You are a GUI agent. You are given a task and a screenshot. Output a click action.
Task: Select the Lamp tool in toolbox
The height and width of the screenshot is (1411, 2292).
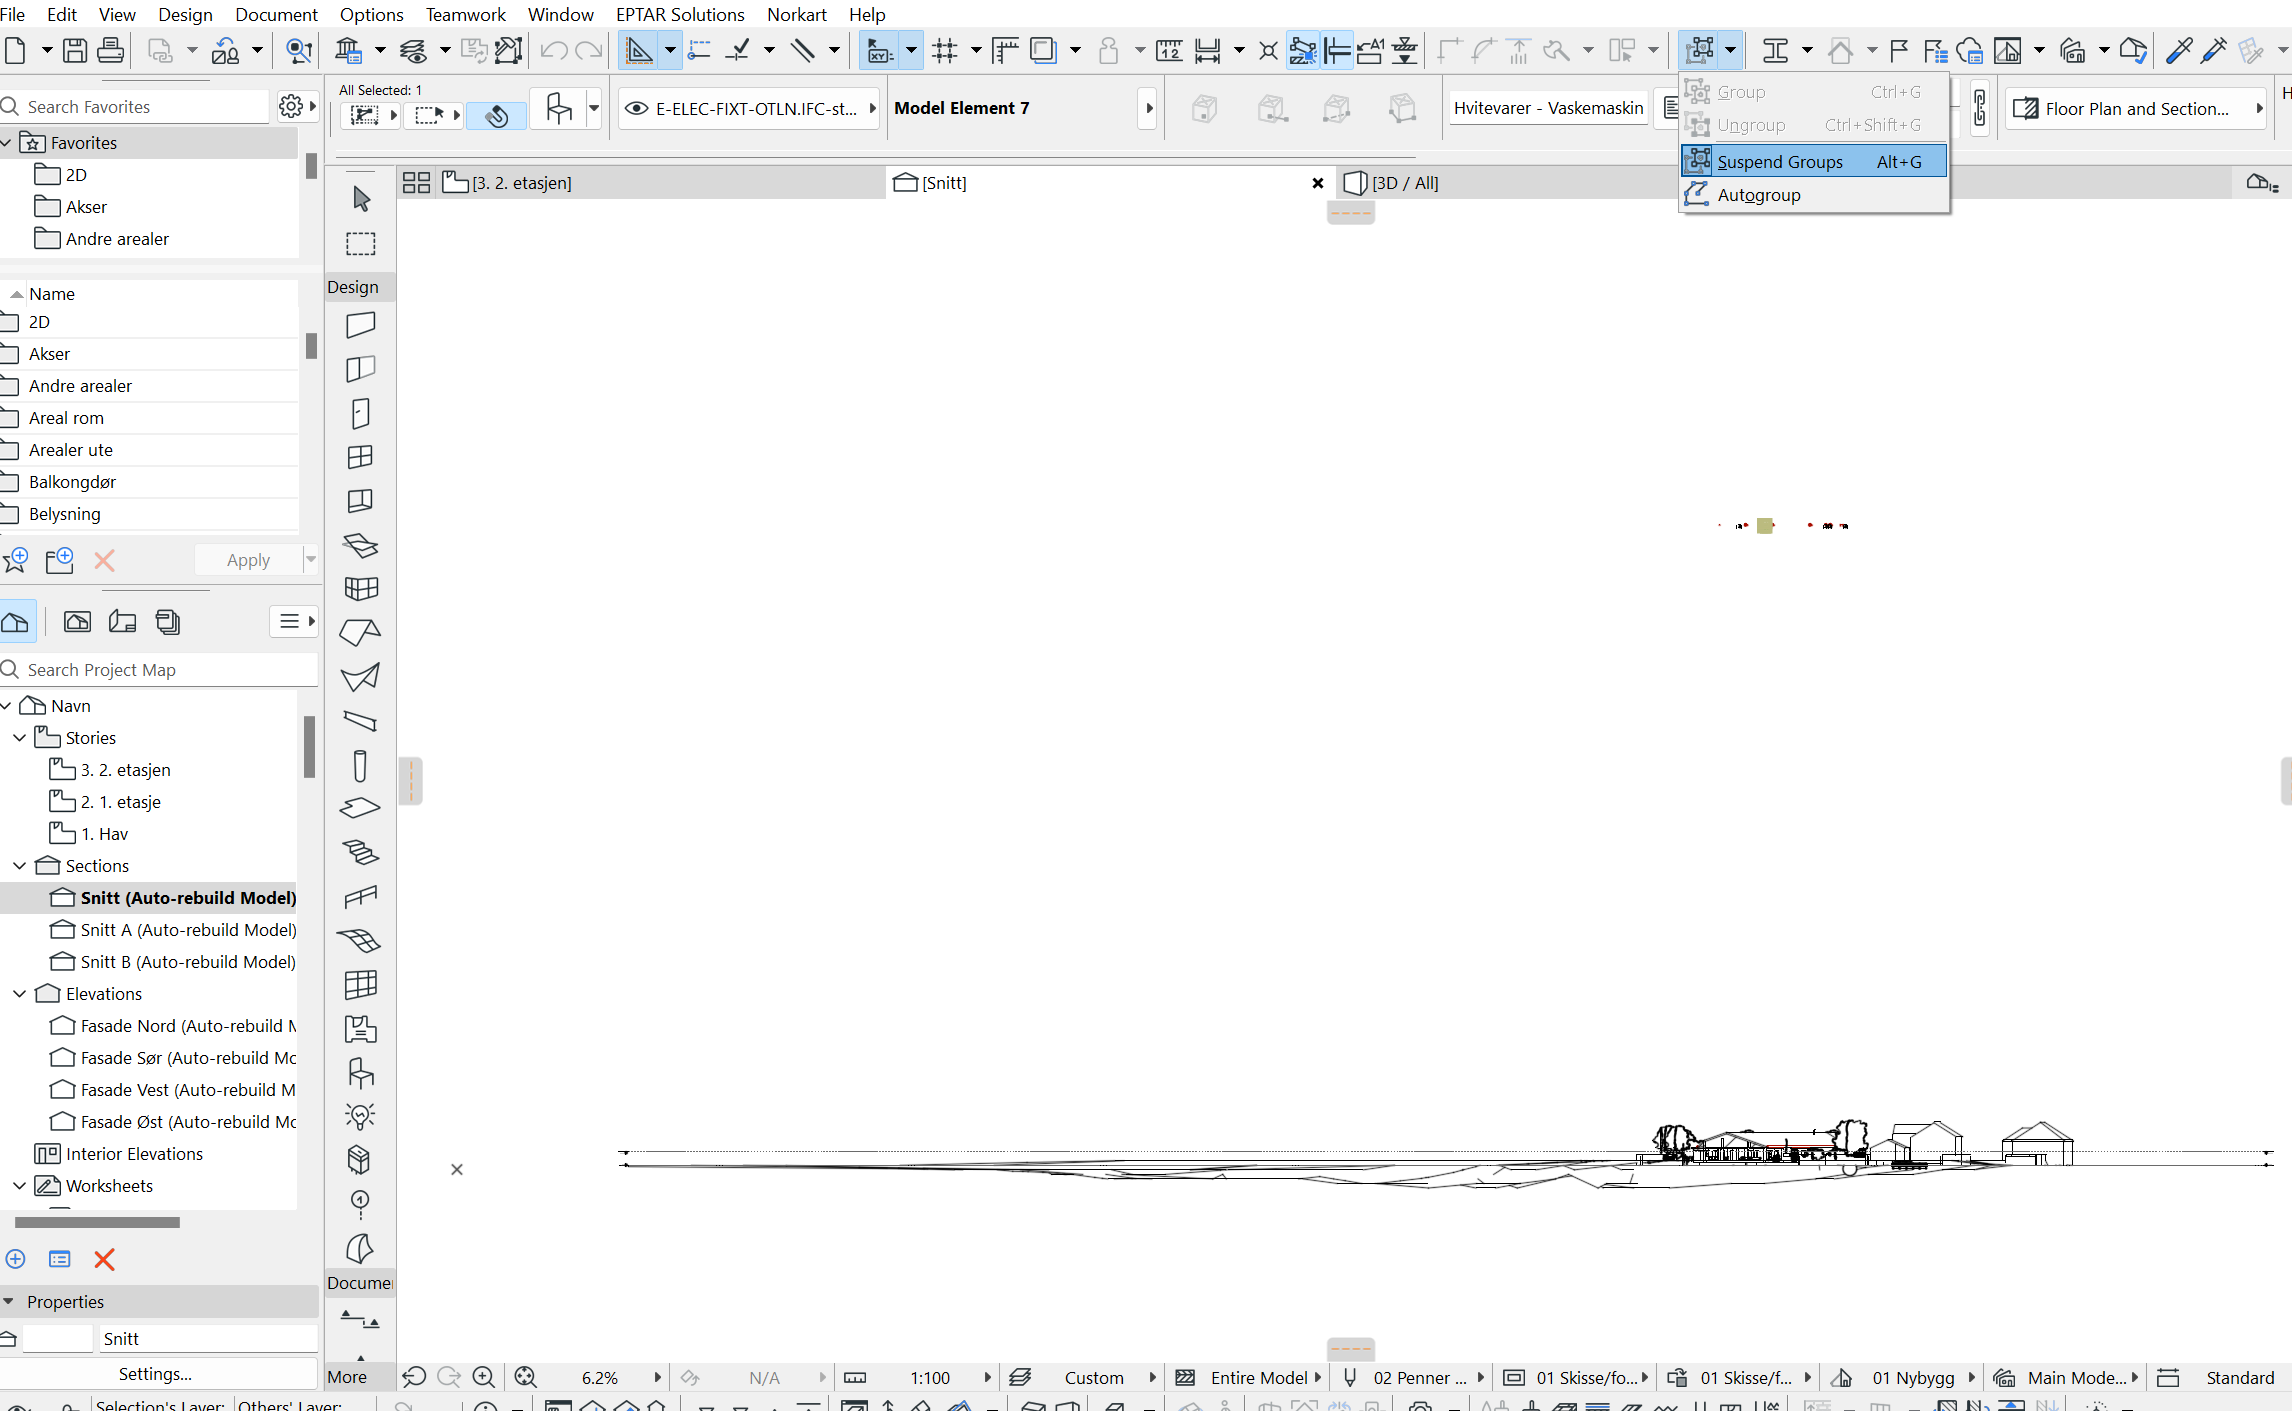click(360, 1116)
